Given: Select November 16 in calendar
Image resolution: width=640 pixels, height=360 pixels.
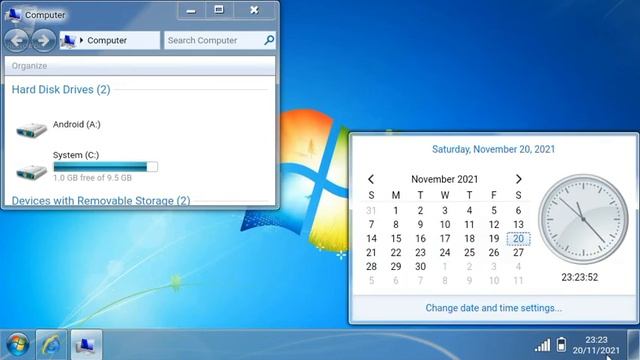Looking at the screenshot, I should click(x=420, y=239).
